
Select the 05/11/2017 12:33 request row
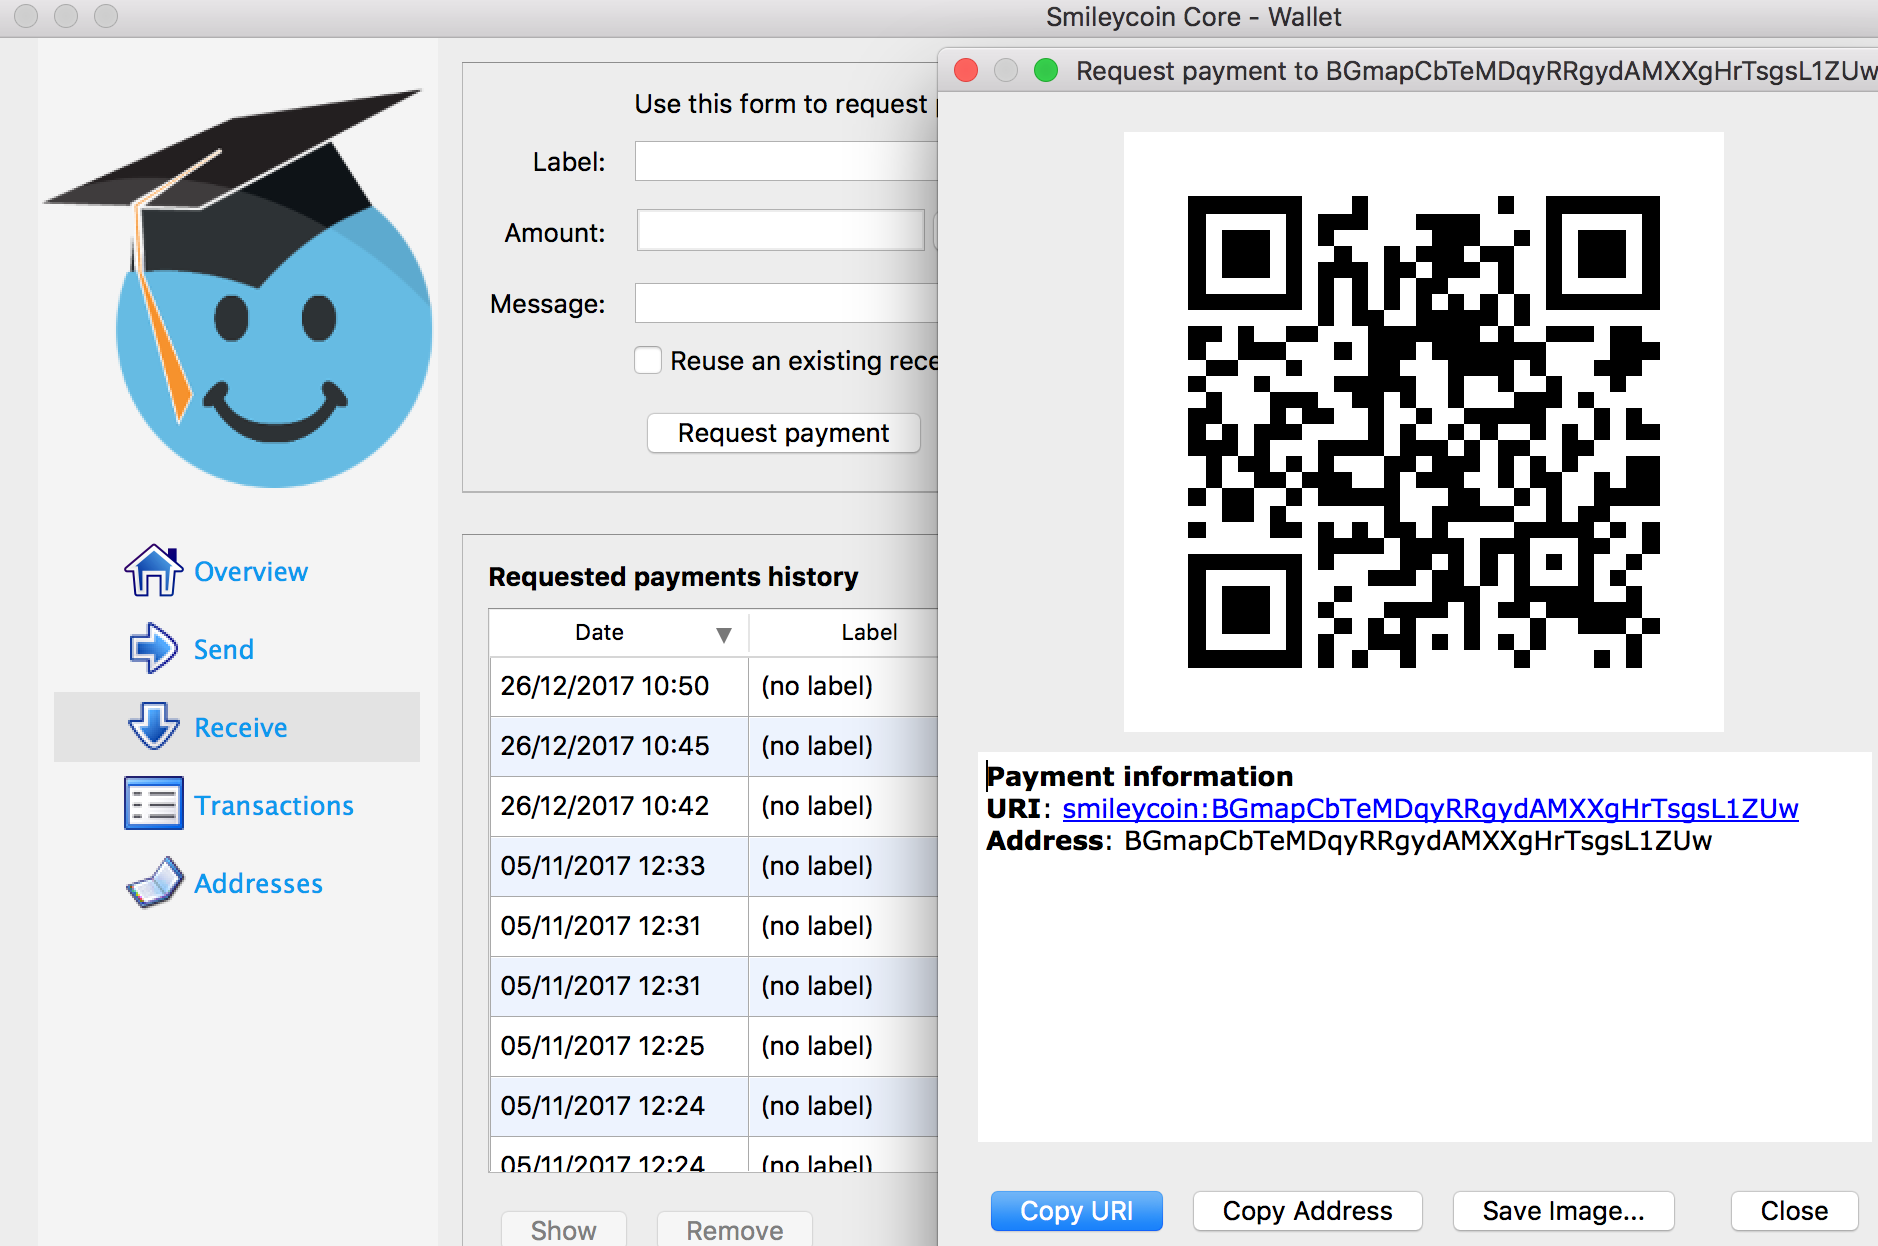[714, 866]
